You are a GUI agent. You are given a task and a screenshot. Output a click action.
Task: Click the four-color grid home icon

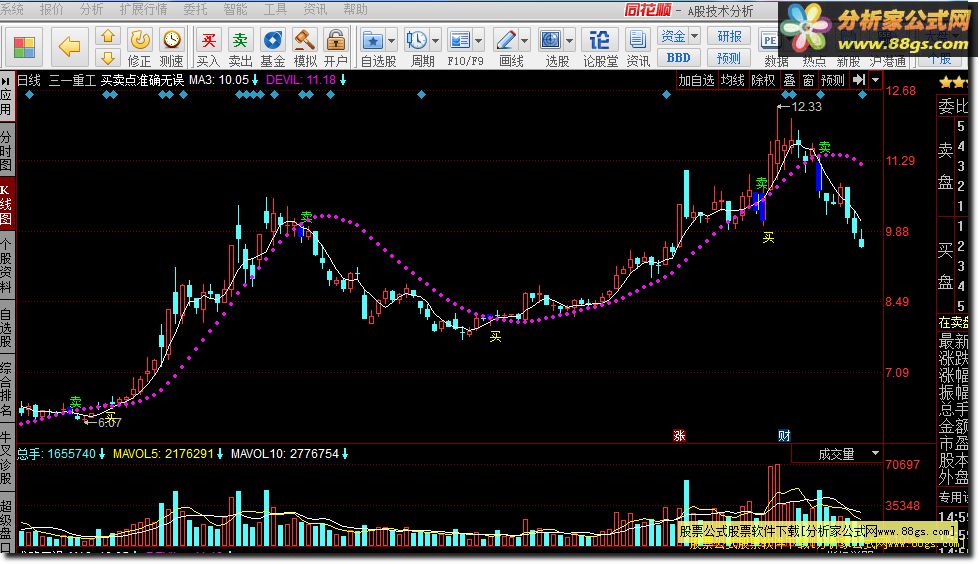24,47
